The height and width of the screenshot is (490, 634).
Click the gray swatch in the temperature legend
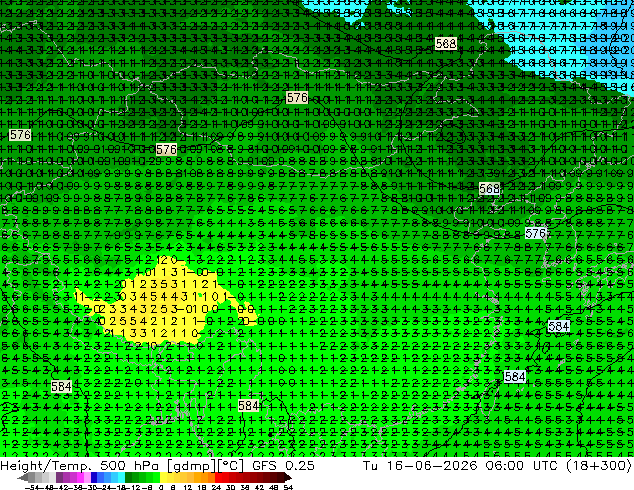(32, 478)
